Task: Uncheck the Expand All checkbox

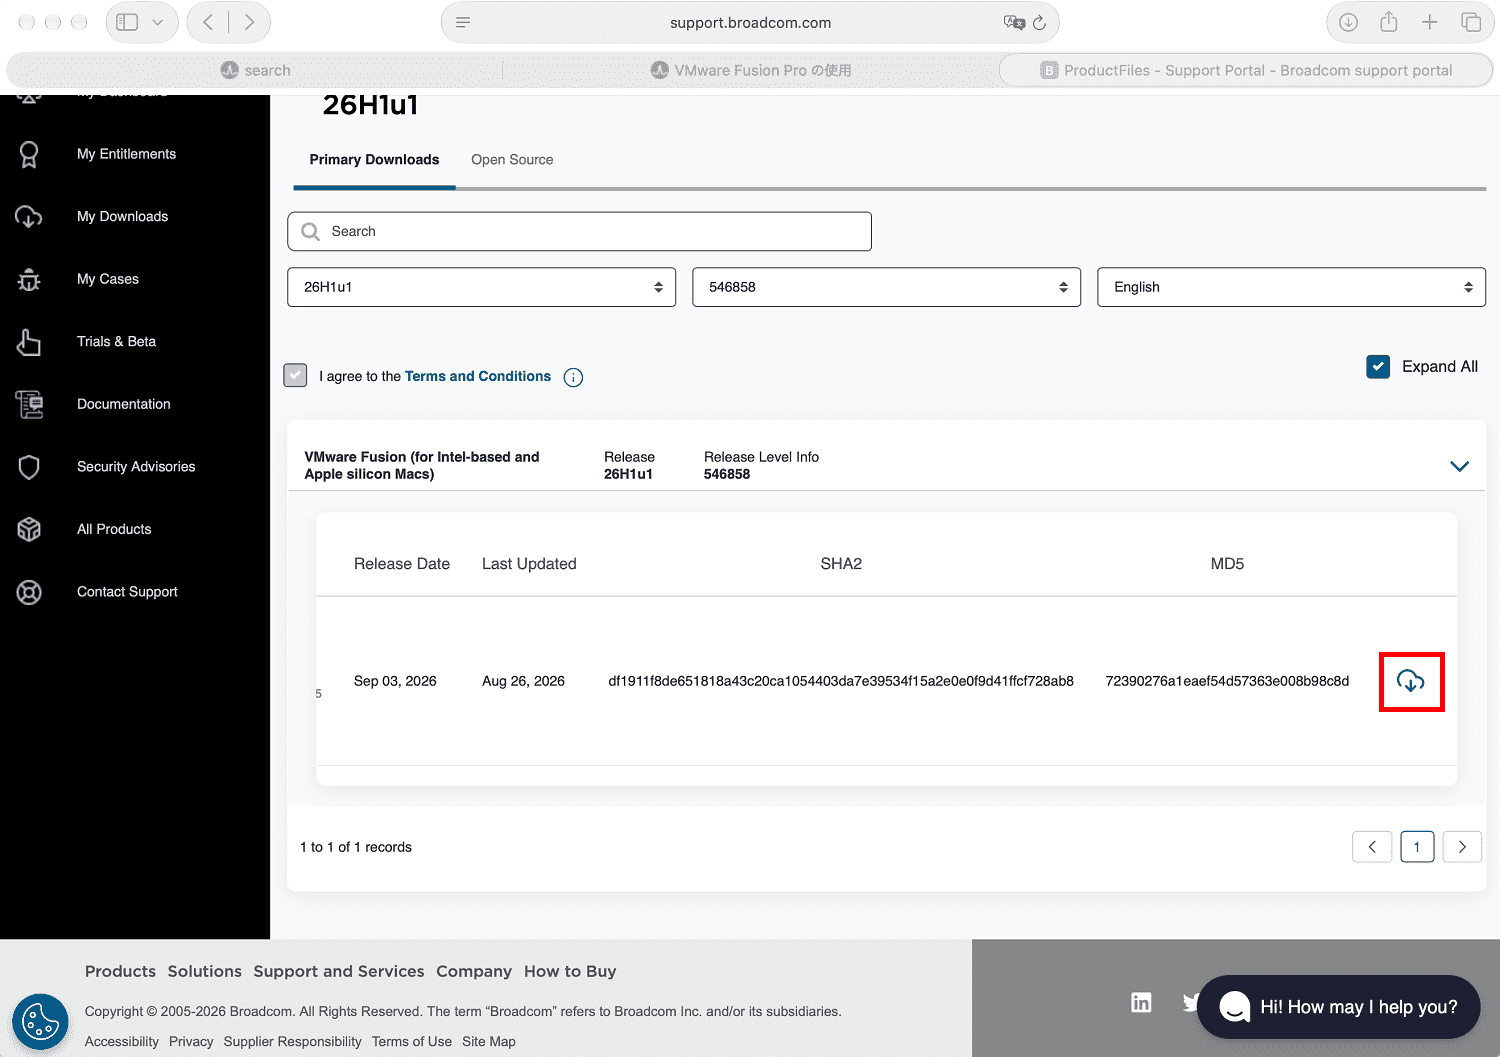Action: coord(1378,366)
